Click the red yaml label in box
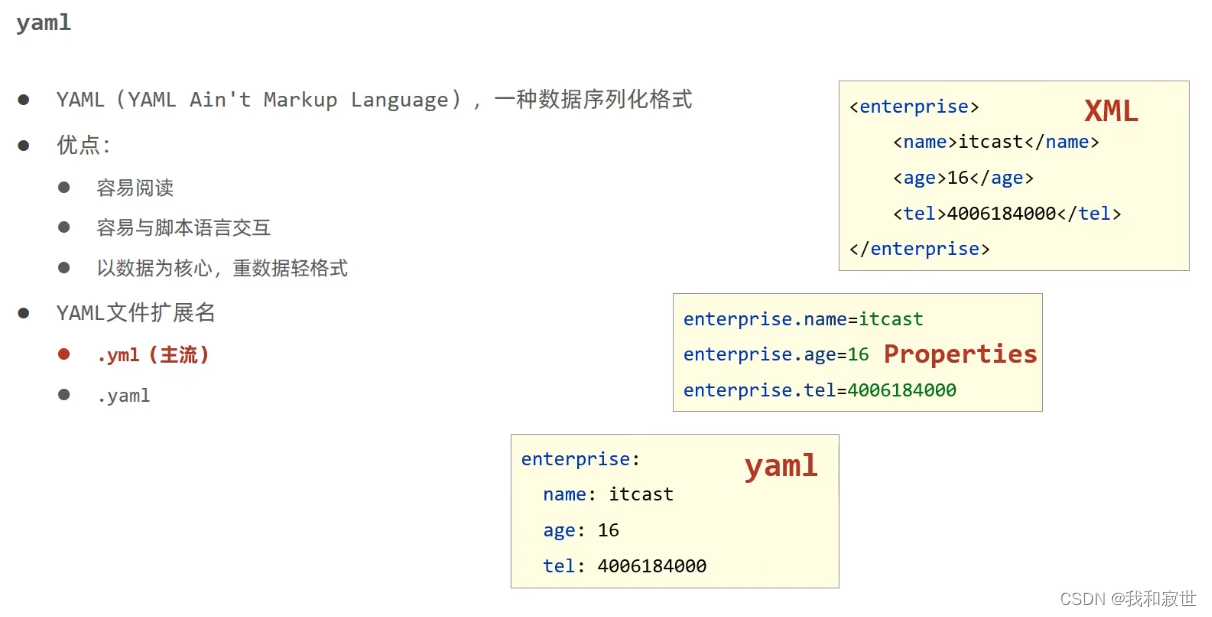Screen dimensions: 1212x617 click(781, 466)
